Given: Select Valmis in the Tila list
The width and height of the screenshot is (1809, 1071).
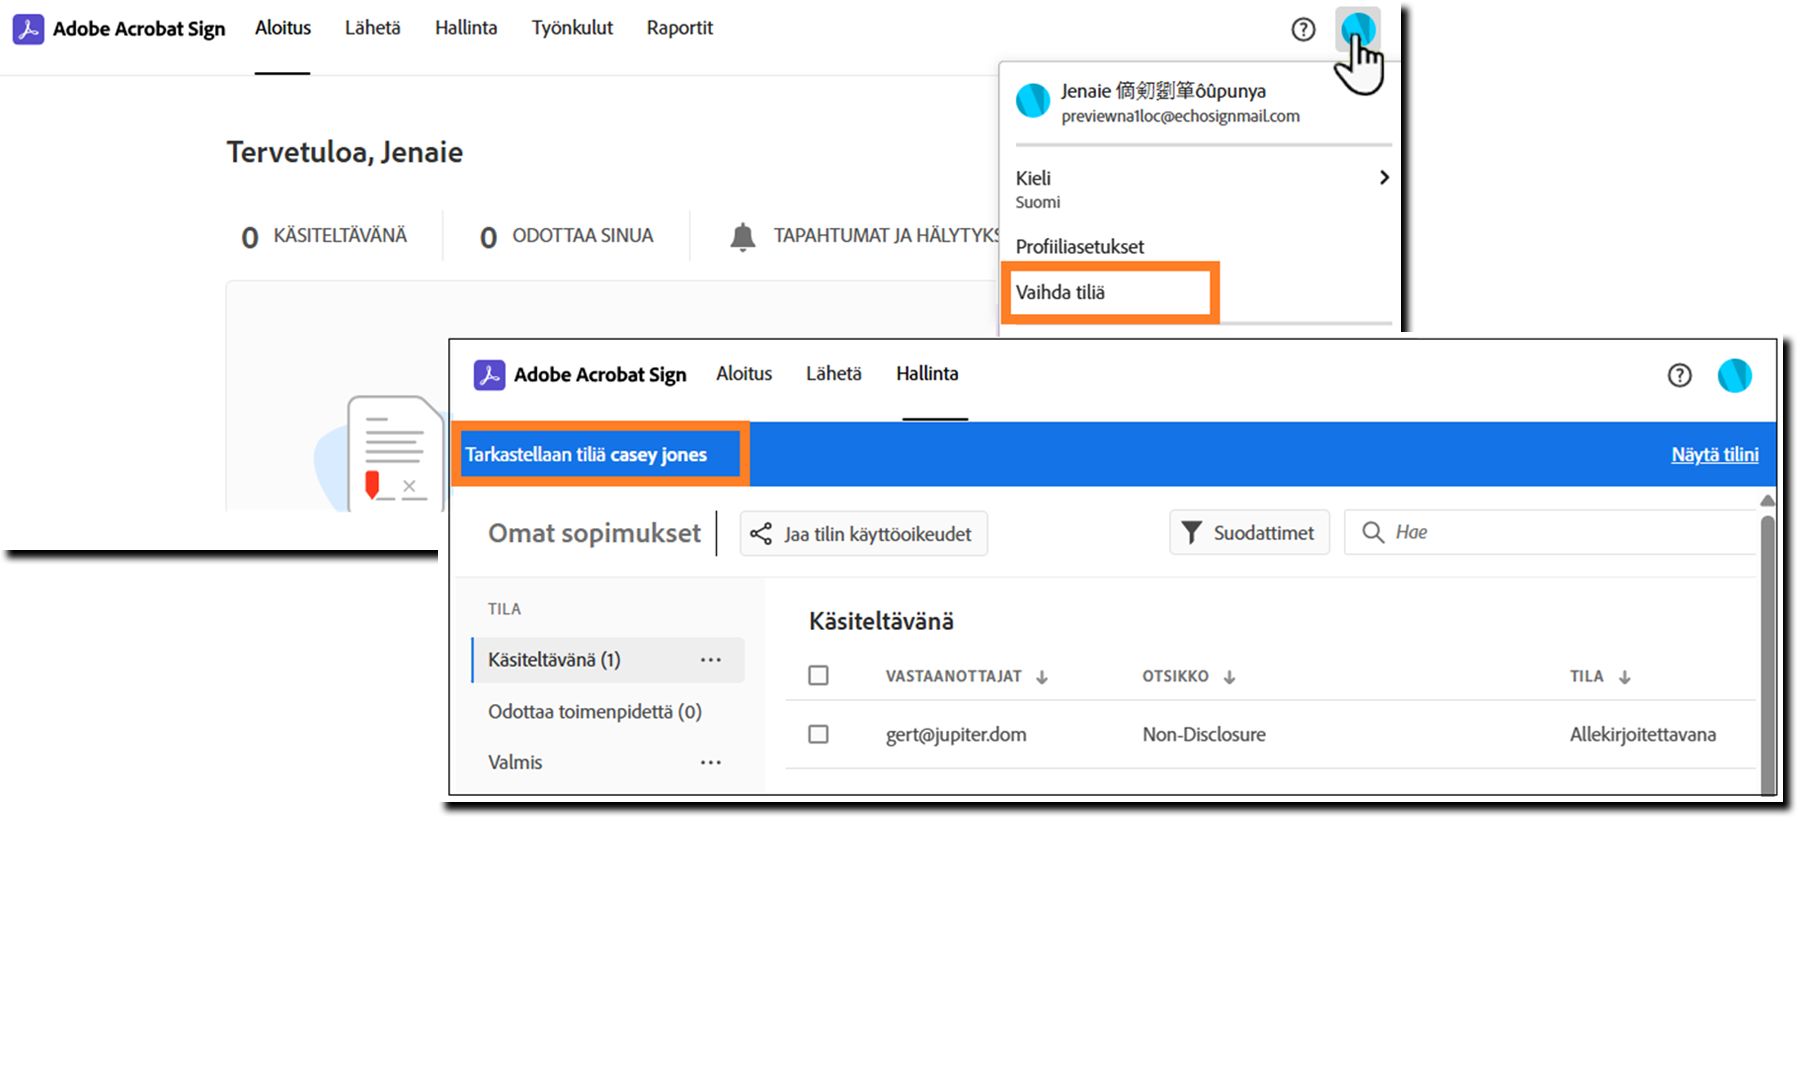Looking at the screenshot, I should pos(515,762).
